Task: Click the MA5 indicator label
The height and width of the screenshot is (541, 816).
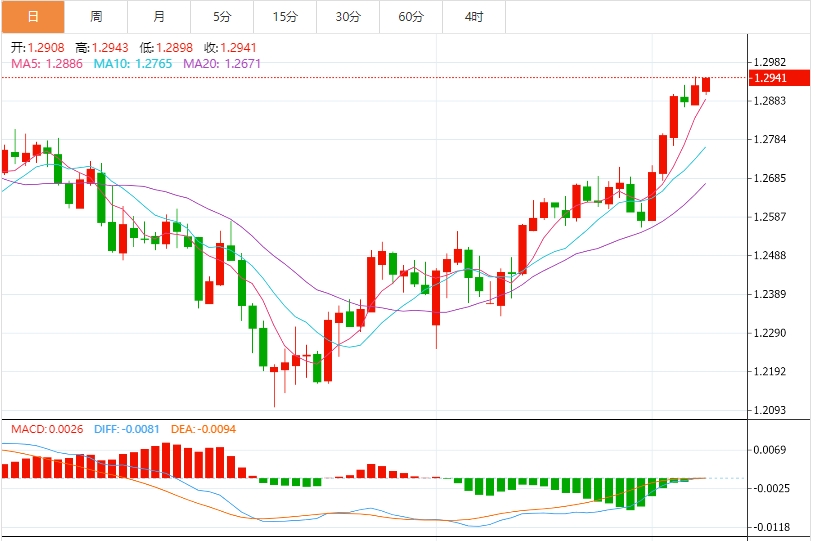Action: pyautogui.click(x=47, y=64)
